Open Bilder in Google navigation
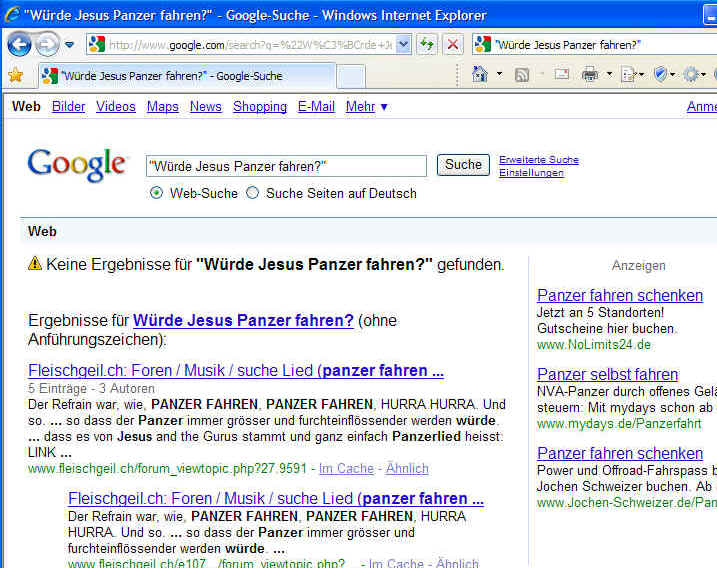717x568 pixels. click(x=69, y=107)
